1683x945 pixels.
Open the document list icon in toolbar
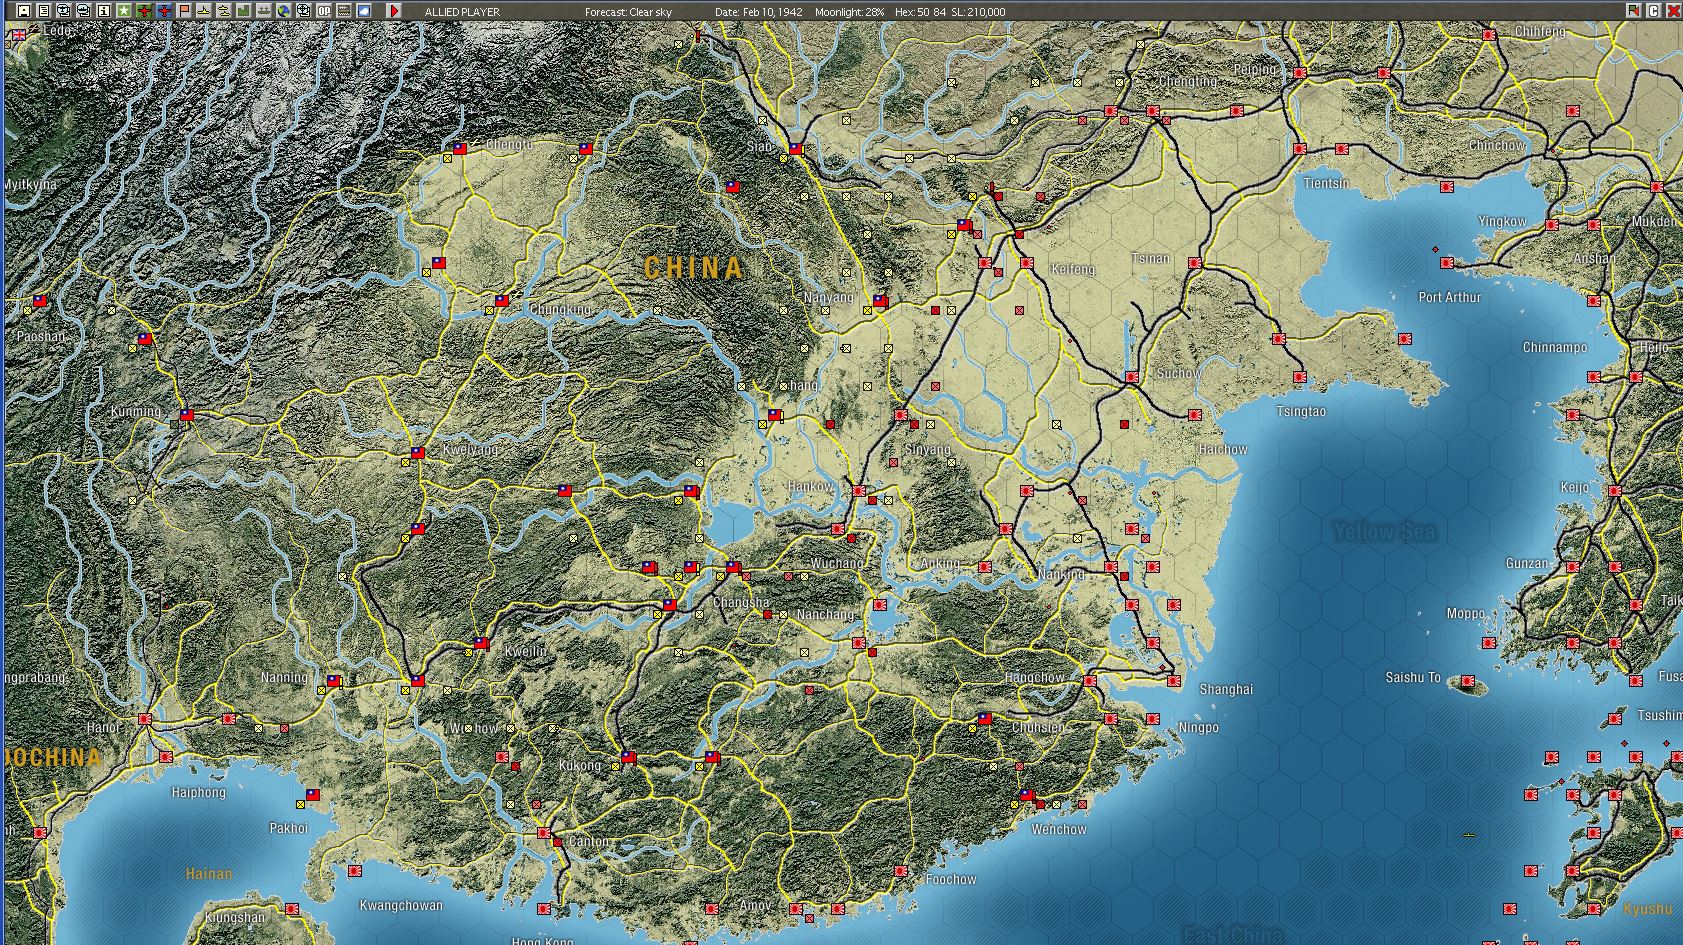[44, 11]
